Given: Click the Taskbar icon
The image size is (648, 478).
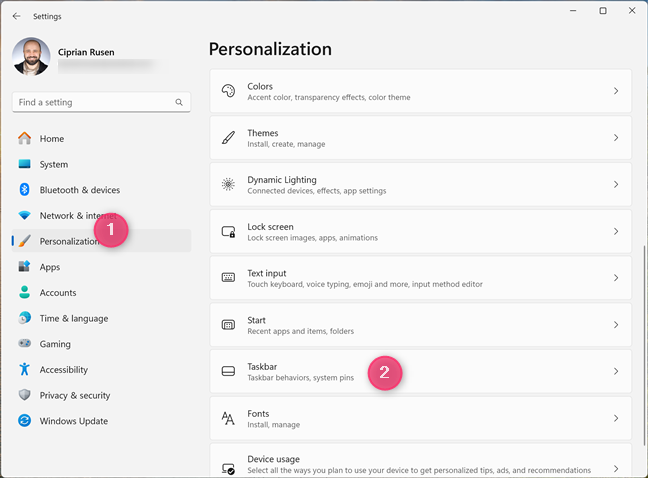Looking at the screenshot, I should [x=228, y=371].
